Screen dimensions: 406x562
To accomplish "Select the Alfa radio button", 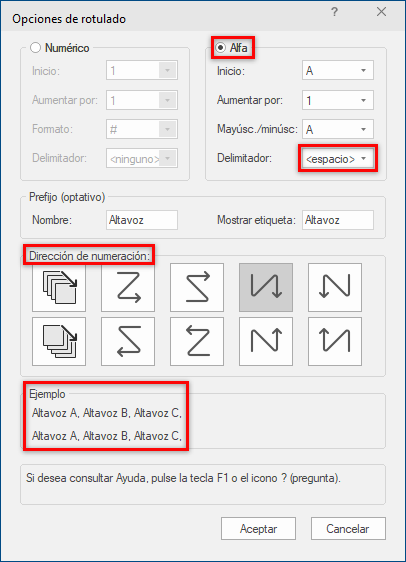I will click(221, 47).
